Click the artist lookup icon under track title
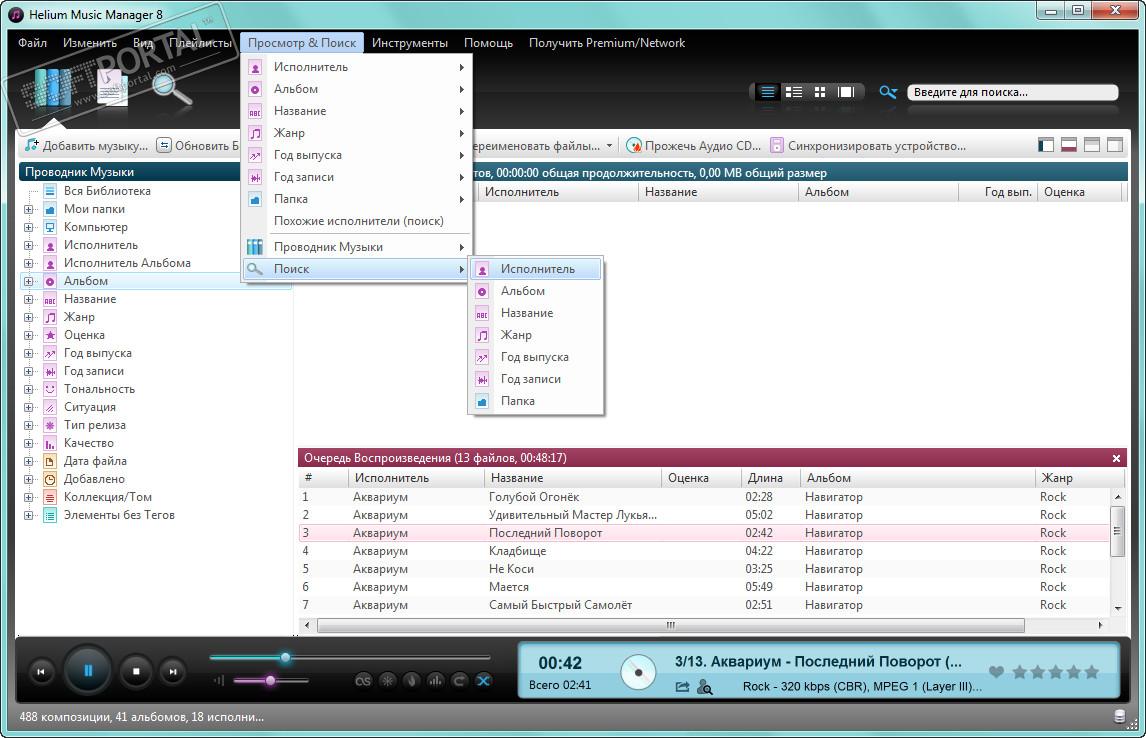The height and width of the screenshot is (738, 1146). pos(705,687)
